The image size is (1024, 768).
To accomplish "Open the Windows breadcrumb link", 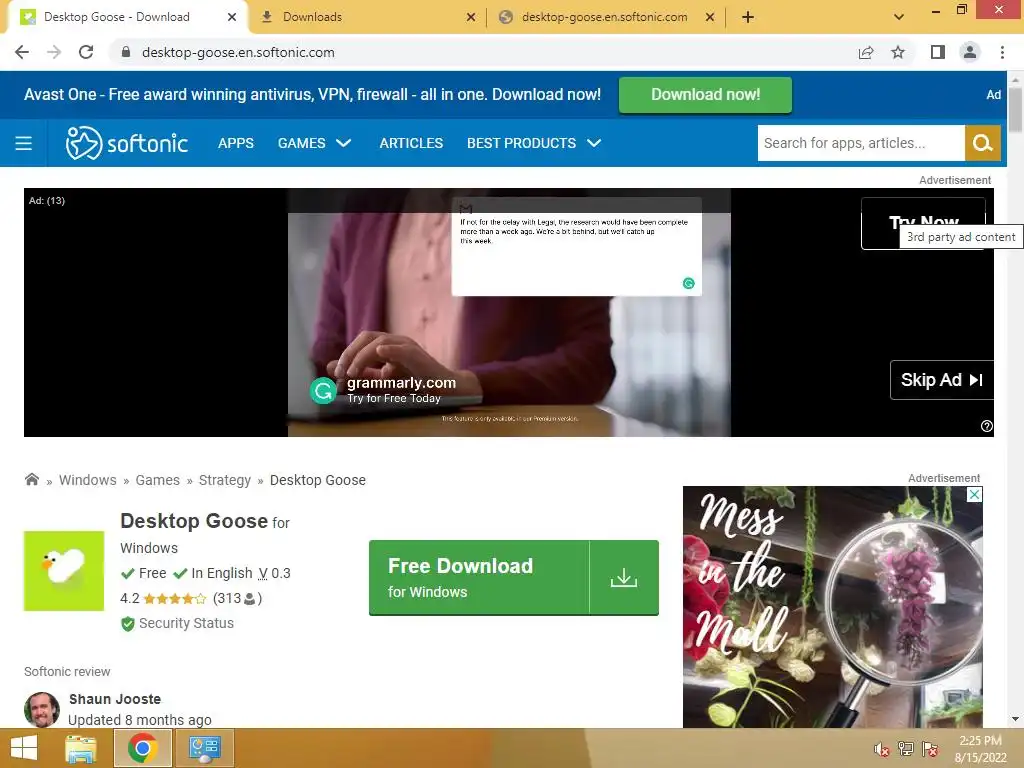I will 88,480.
